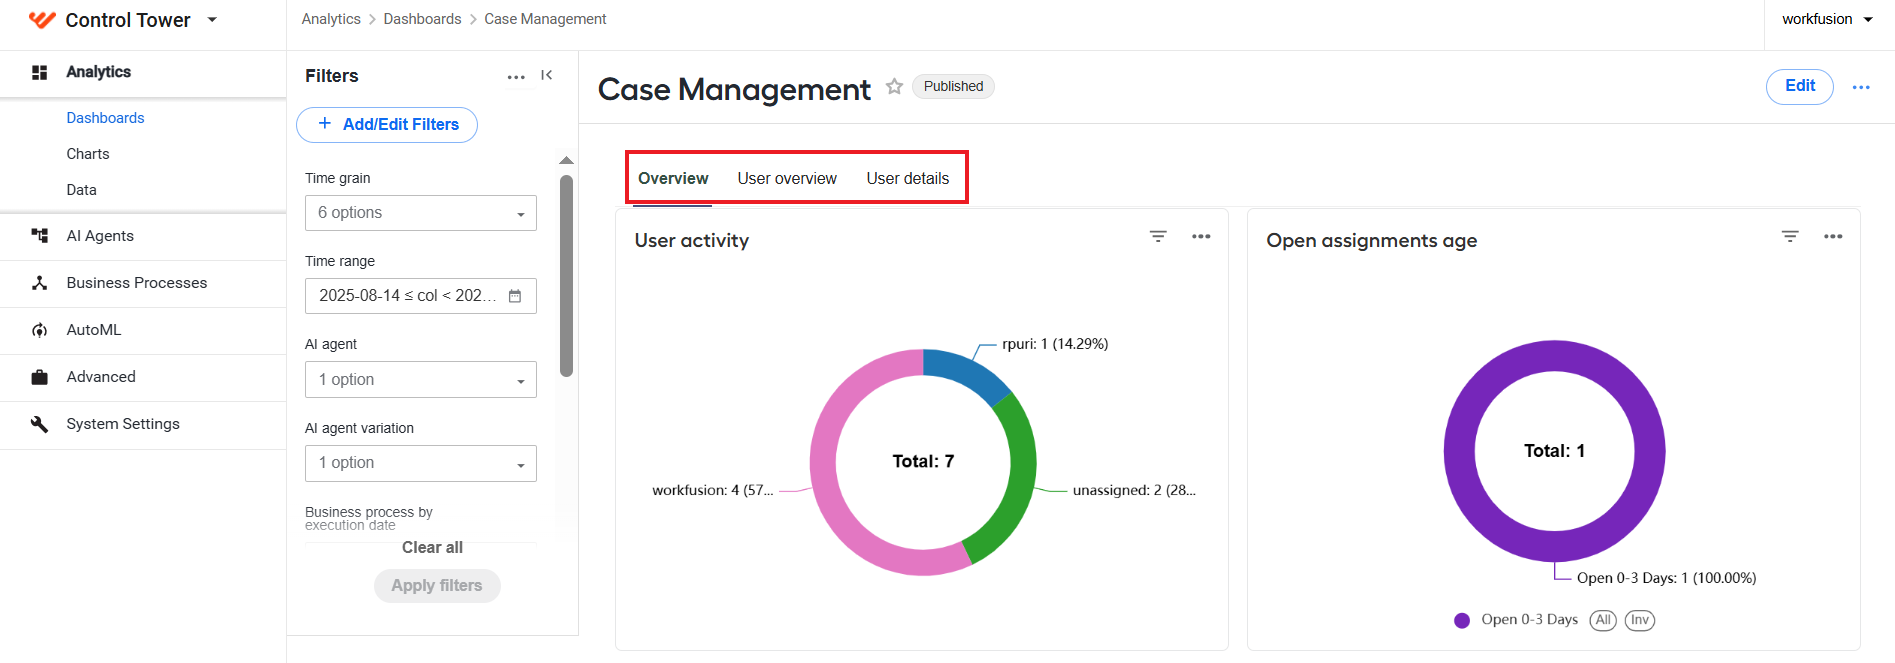Expand the AI agent dropdown
1895x663 pixels.
421,380
